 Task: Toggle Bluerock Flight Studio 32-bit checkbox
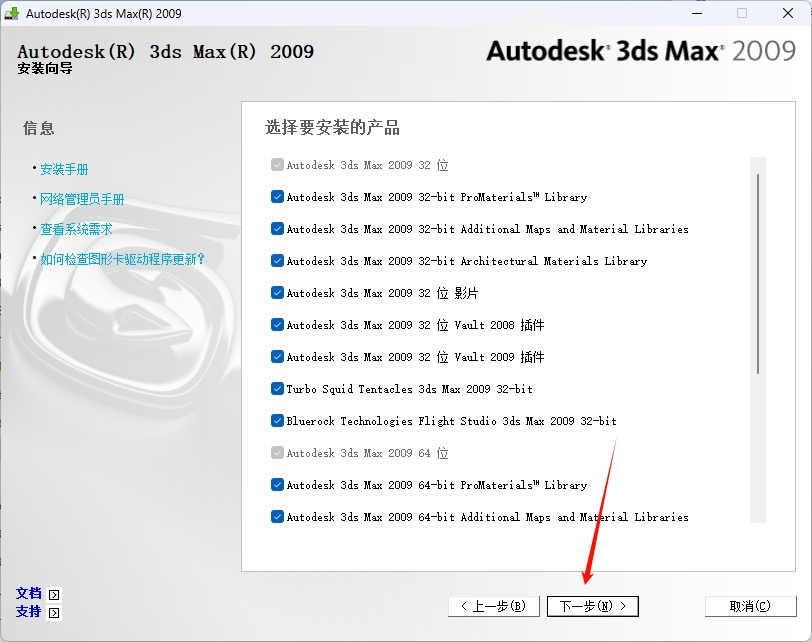point(277,421)
